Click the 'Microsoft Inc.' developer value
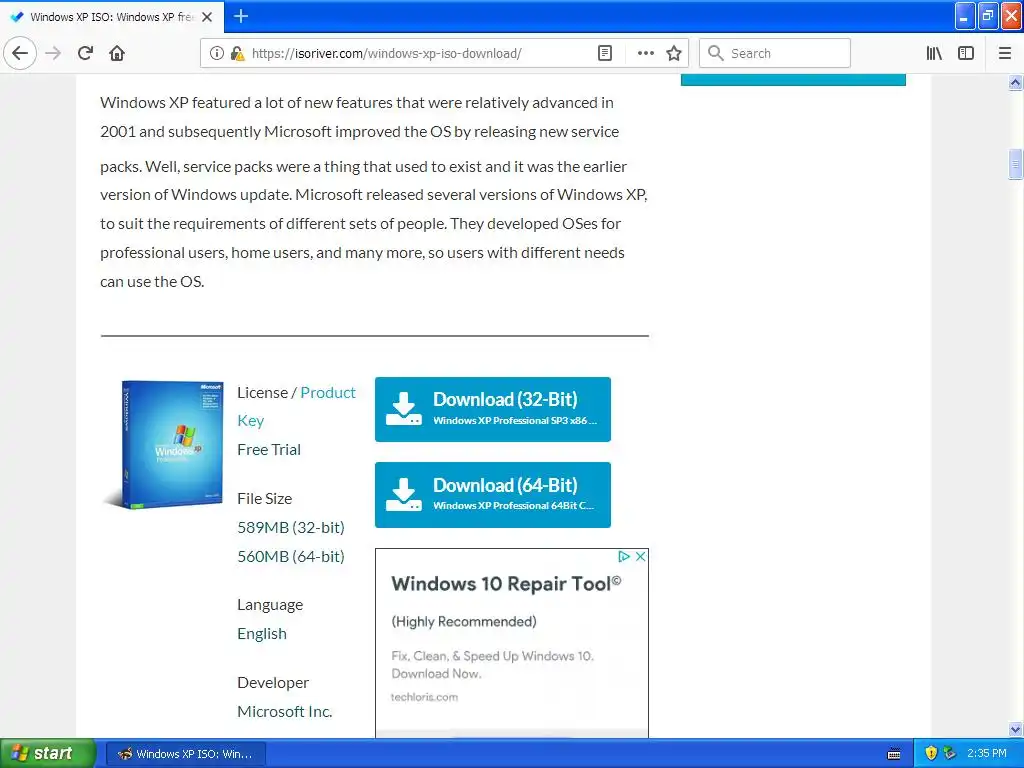Screen dimensions: 1024x768 pyautogui.click(x=285, y=711)
